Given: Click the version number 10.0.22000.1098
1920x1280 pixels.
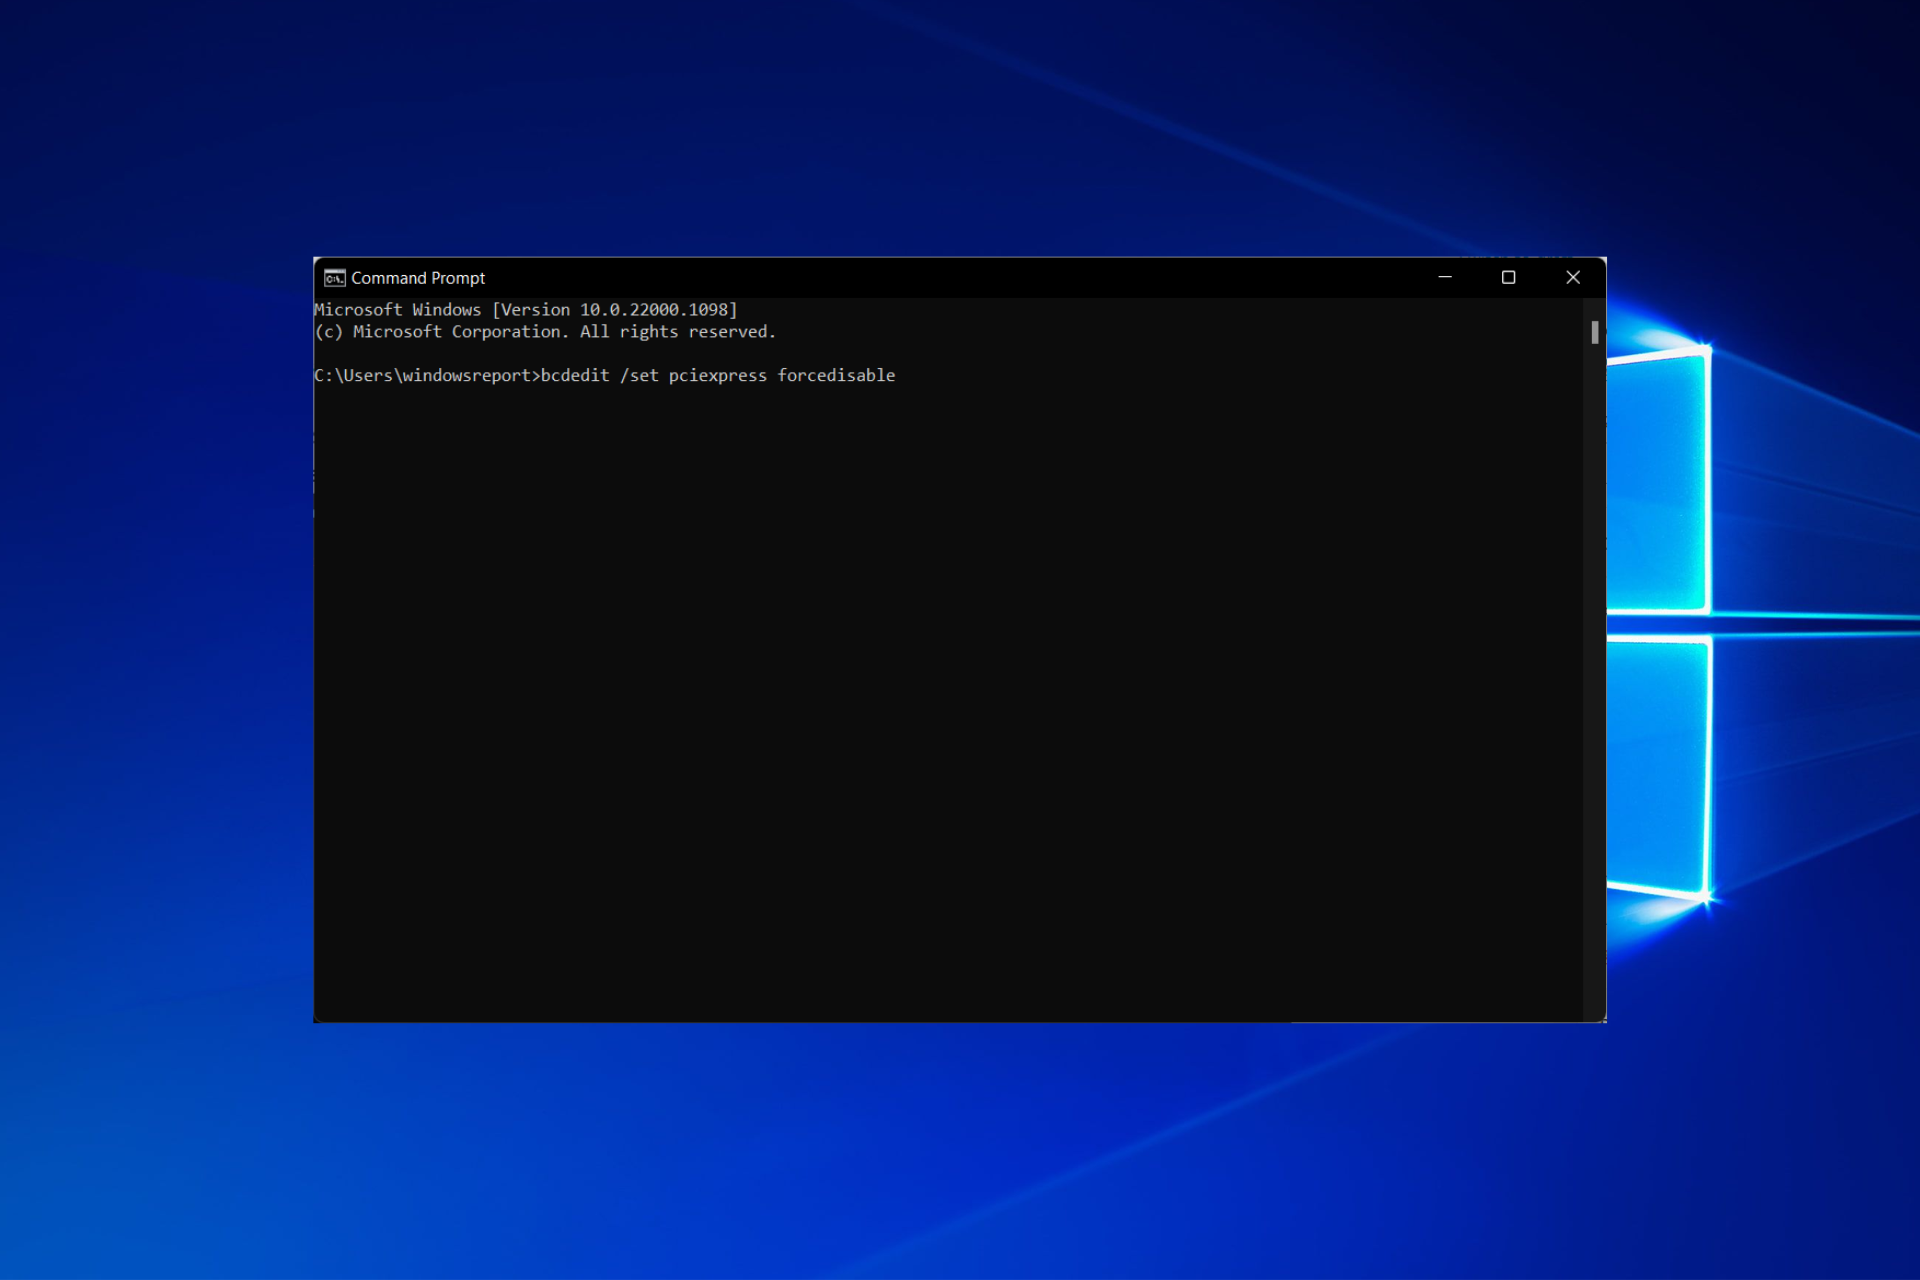Looking at the screenshot, I should 654,310.
